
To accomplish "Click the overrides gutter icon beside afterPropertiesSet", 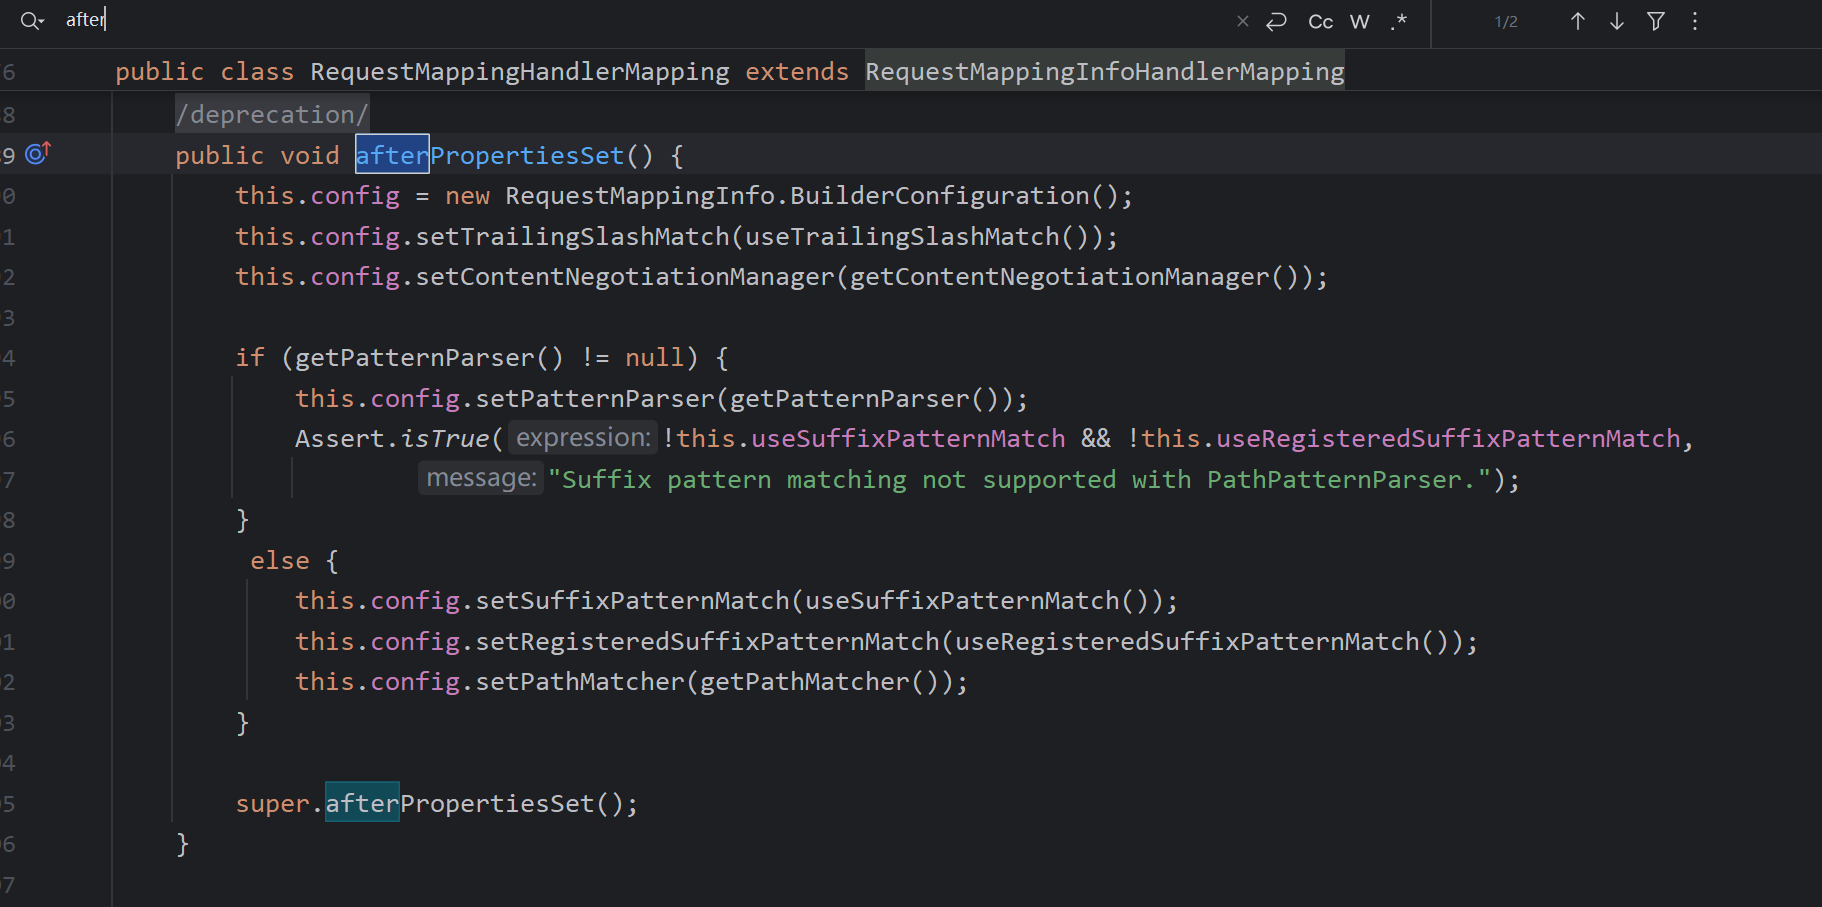I will pos(38,153).
